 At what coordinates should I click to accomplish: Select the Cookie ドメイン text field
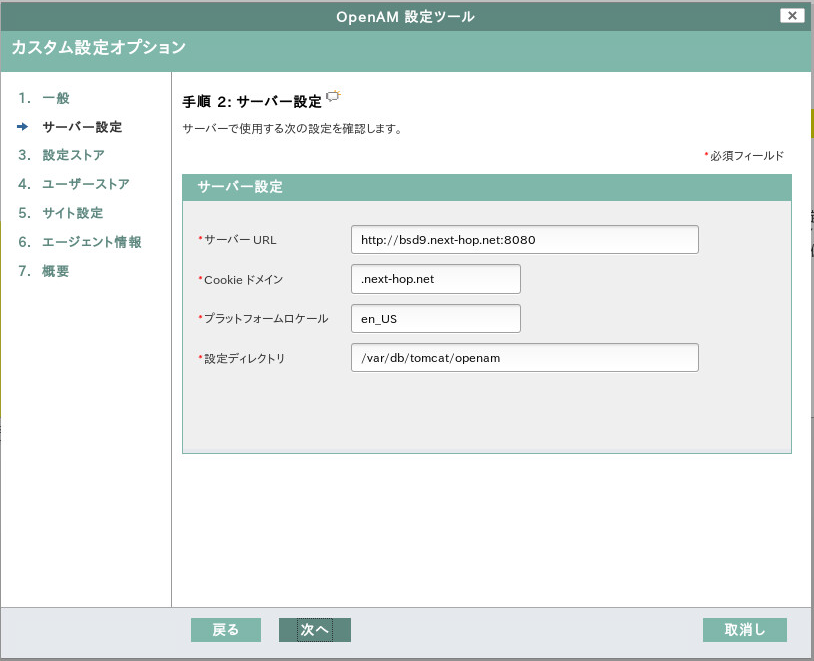(435, 278)
